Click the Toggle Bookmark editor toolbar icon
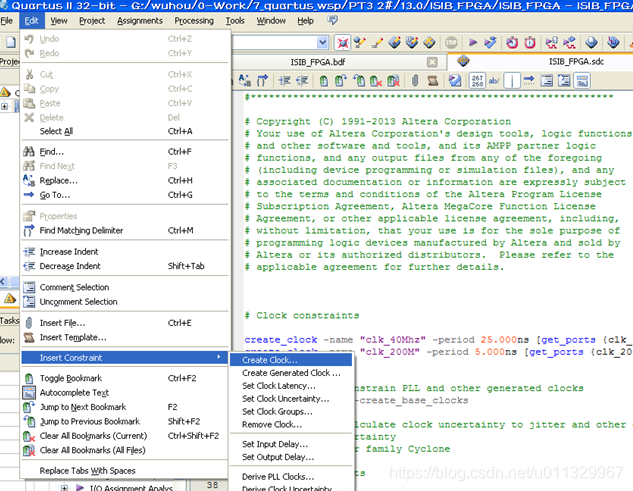Image resolution: width=633 pixels, height=491 pixels. pos(323,81)
